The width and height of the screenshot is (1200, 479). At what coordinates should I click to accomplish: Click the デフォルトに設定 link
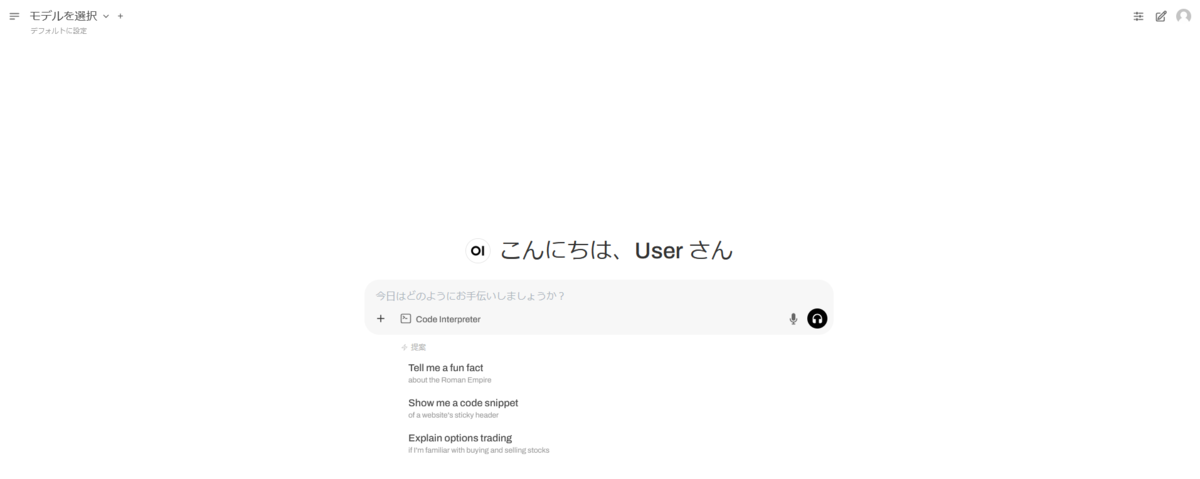(x=58, y=31)
